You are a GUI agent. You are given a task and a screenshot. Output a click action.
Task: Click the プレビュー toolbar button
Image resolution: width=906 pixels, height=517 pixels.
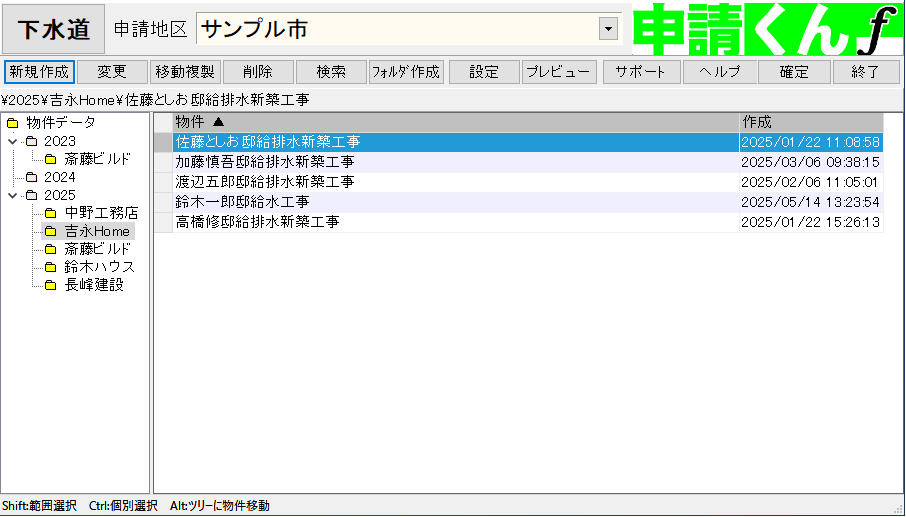pyautogui.click(x=560, y=72)
